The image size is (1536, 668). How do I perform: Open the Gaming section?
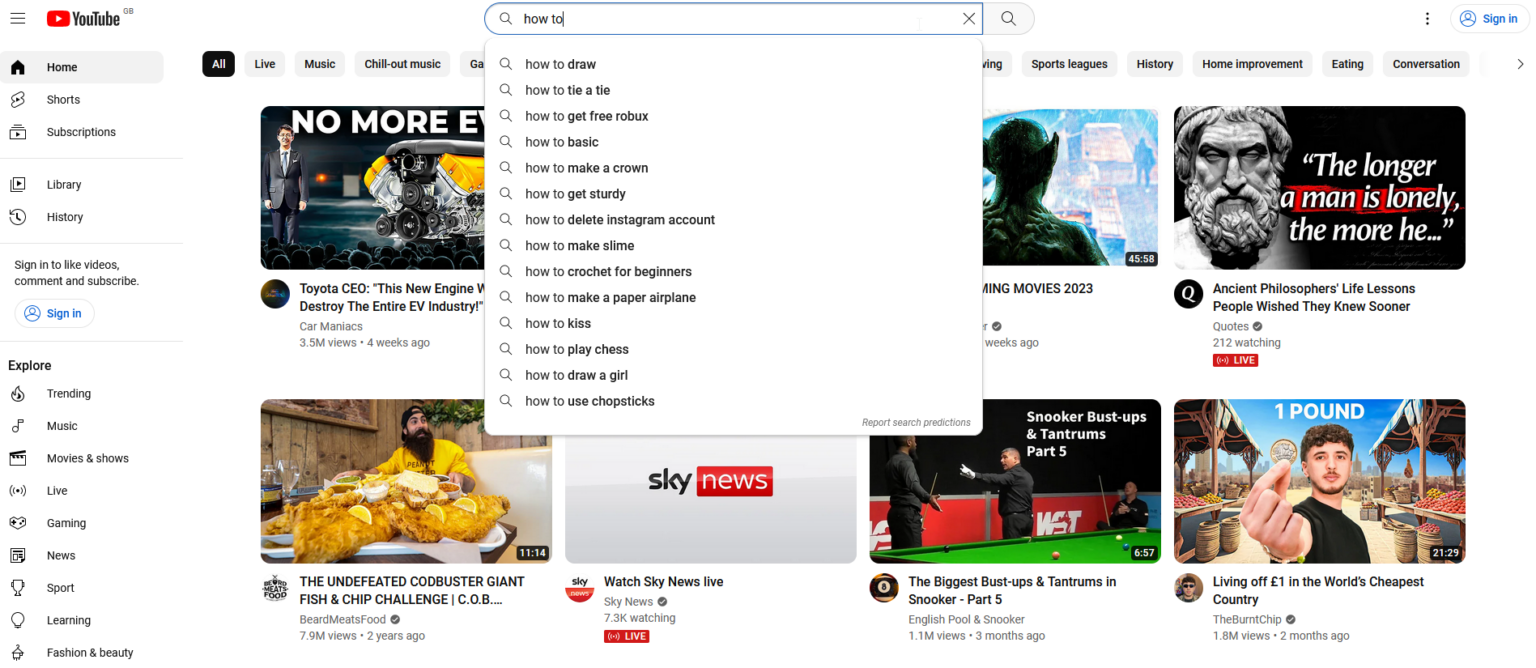click(66, 523)
